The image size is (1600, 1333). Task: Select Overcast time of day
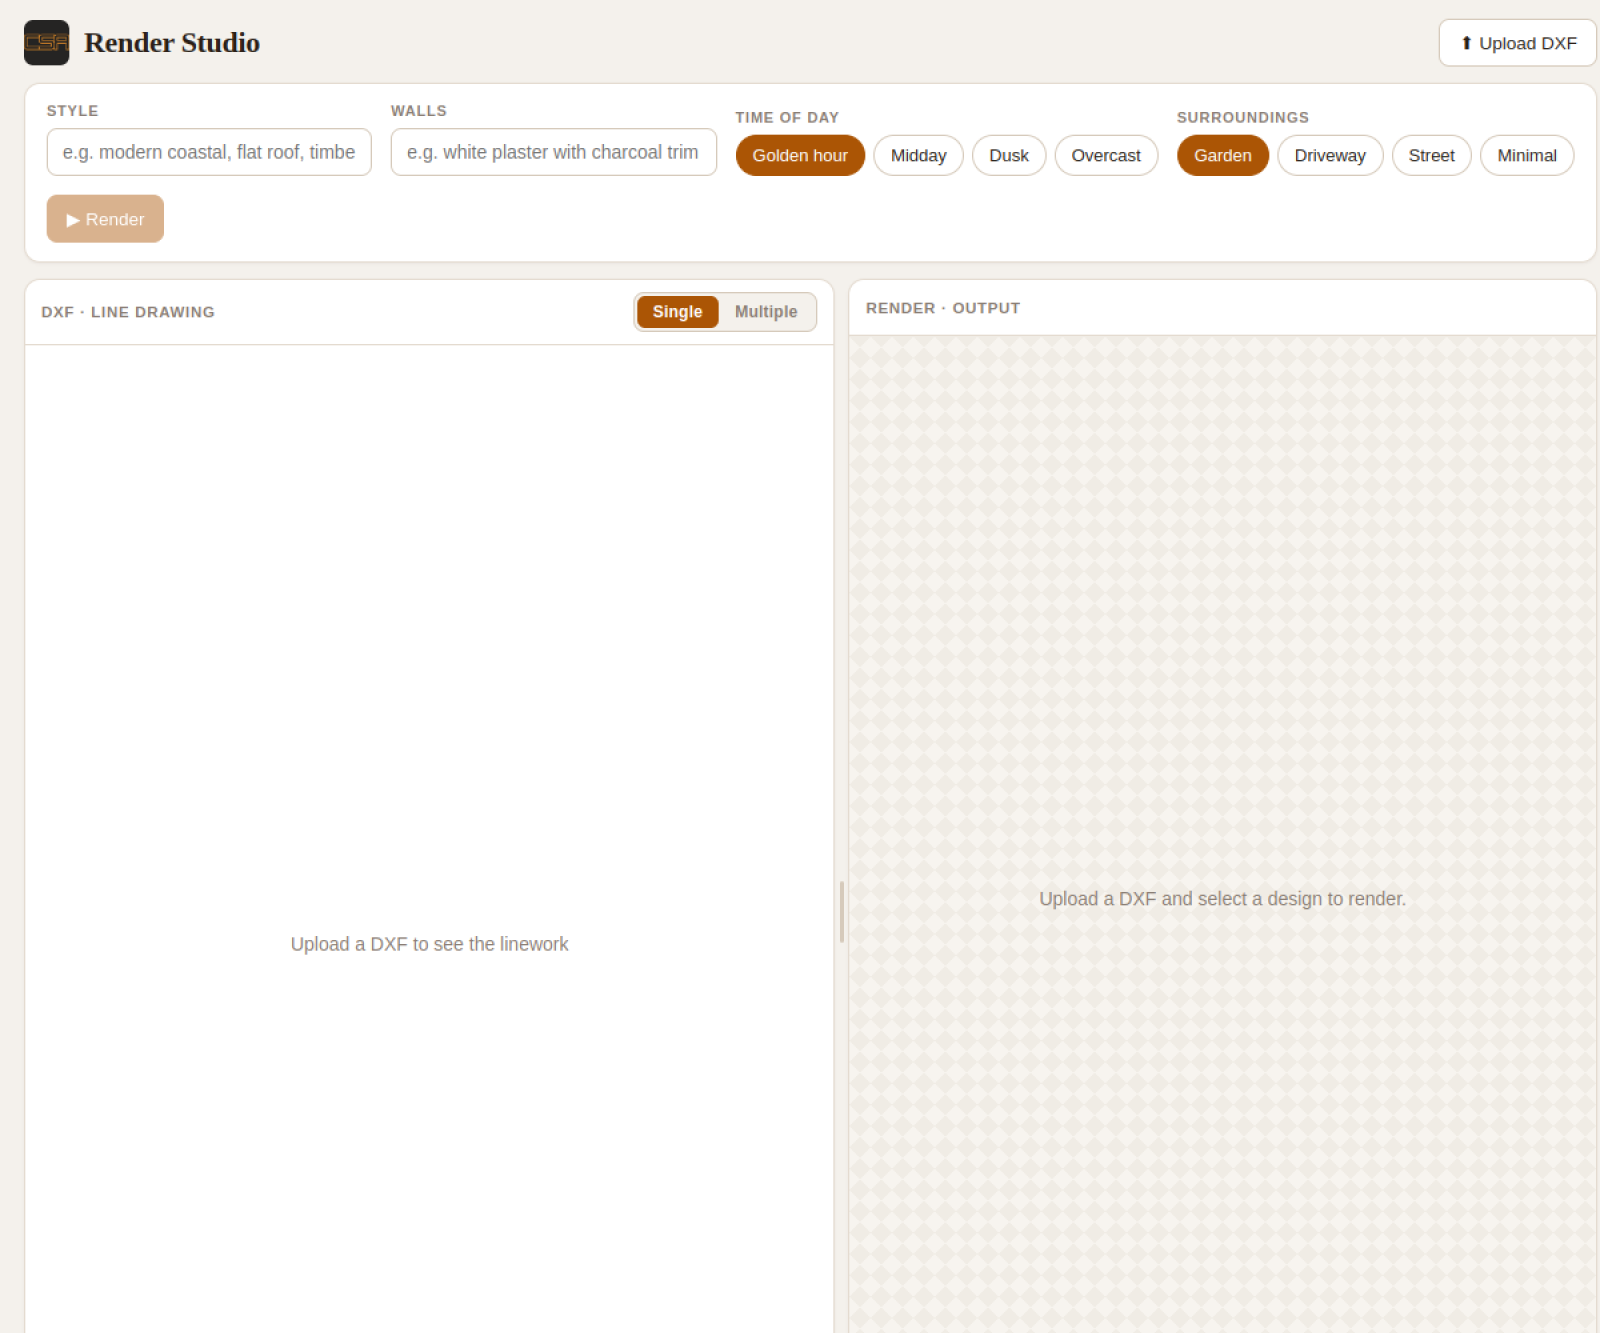click(1106, 155)
